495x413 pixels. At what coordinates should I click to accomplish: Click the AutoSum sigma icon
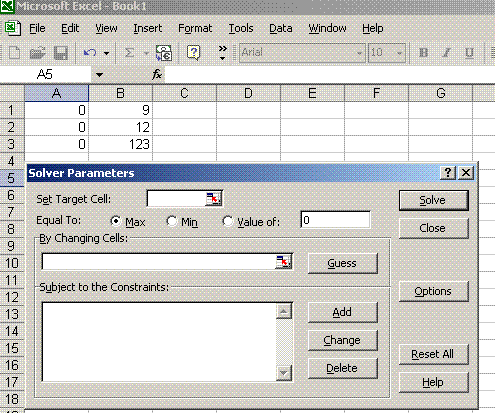(x=129, y=53)
